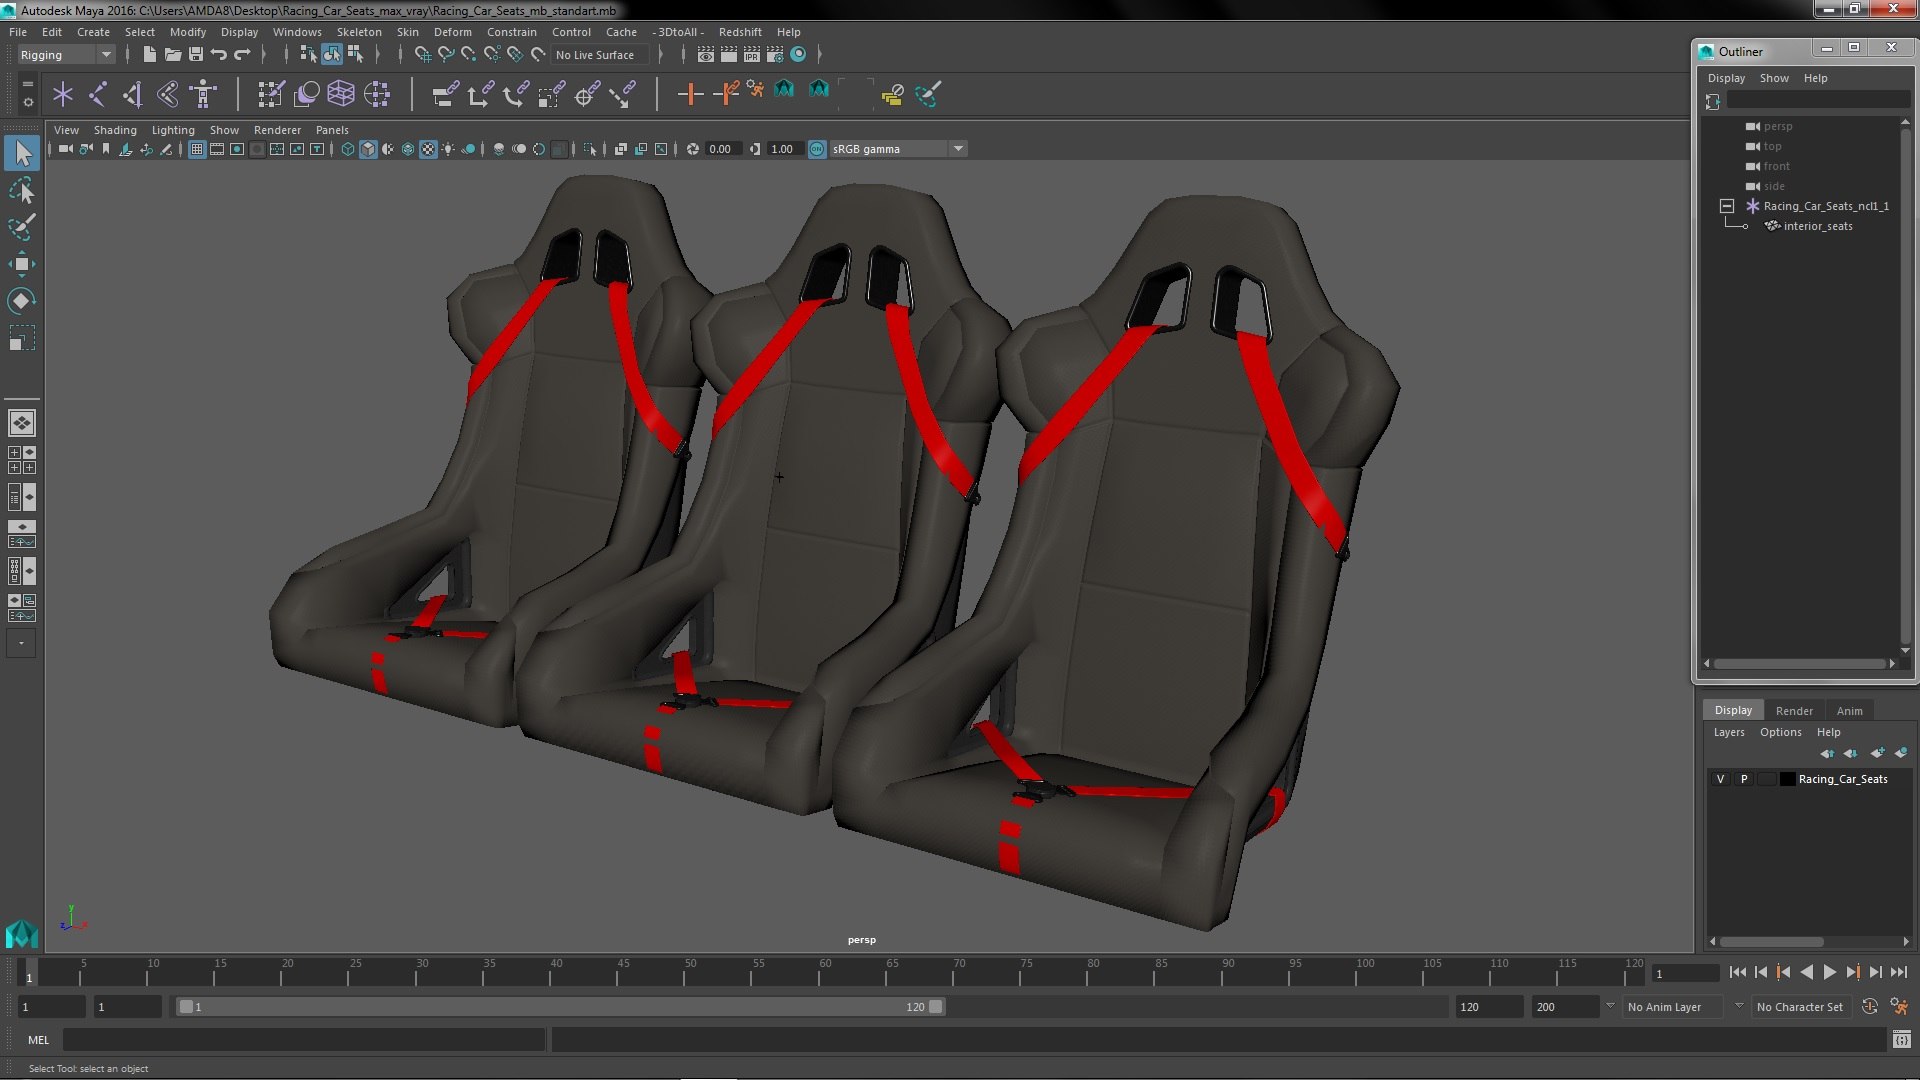Switch to the Render layer tab

pos(1794,711)
